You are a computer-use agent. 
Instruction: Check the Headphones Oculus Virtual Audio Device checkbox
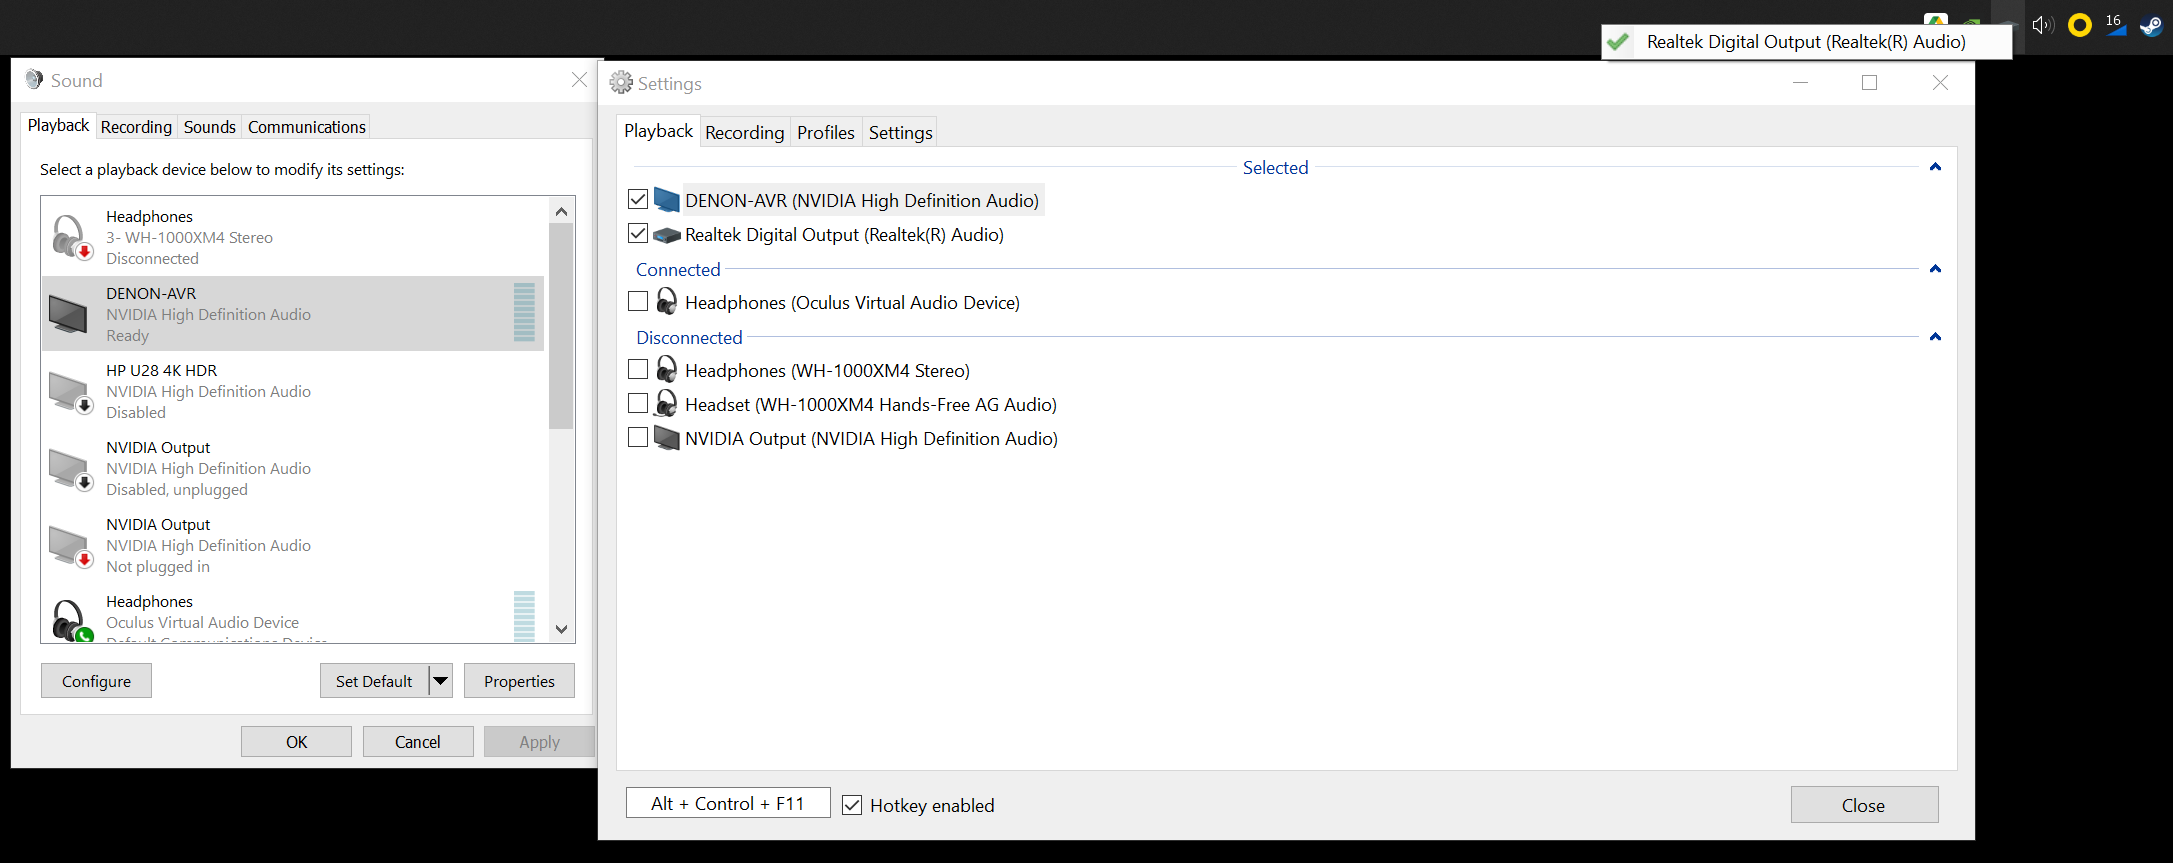click(638, 301)
